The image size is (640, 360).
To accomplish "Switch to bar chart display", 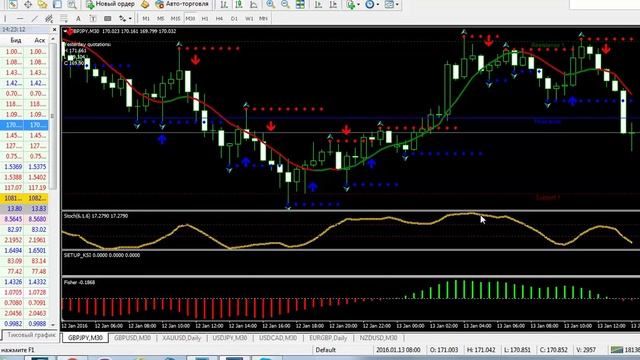I will point(224,4).
